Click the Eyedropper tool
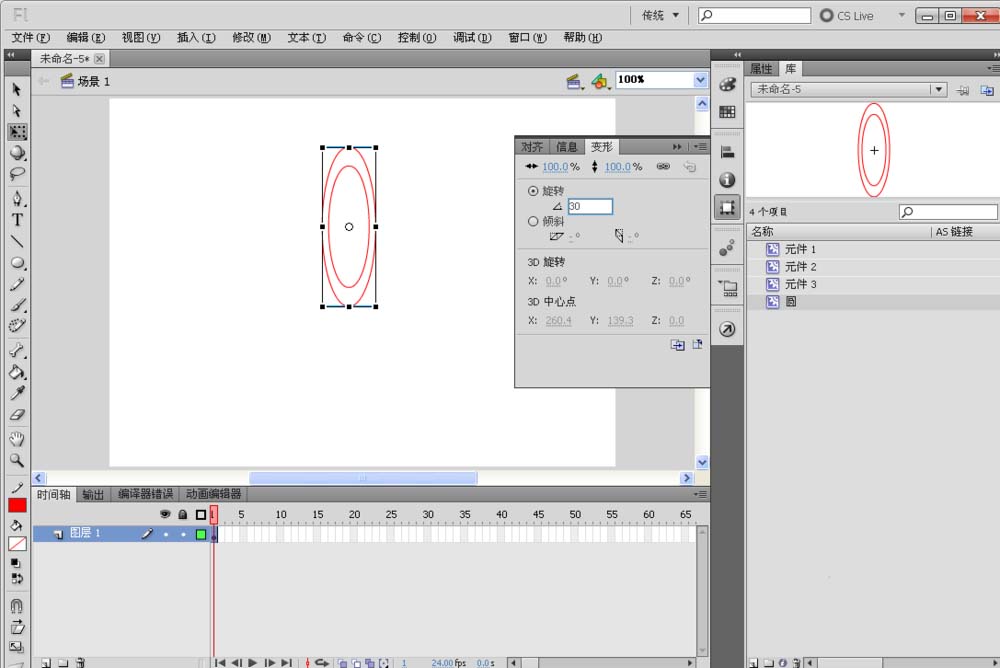The width and height of the screenshot is (1000, 668). (17, 394)
